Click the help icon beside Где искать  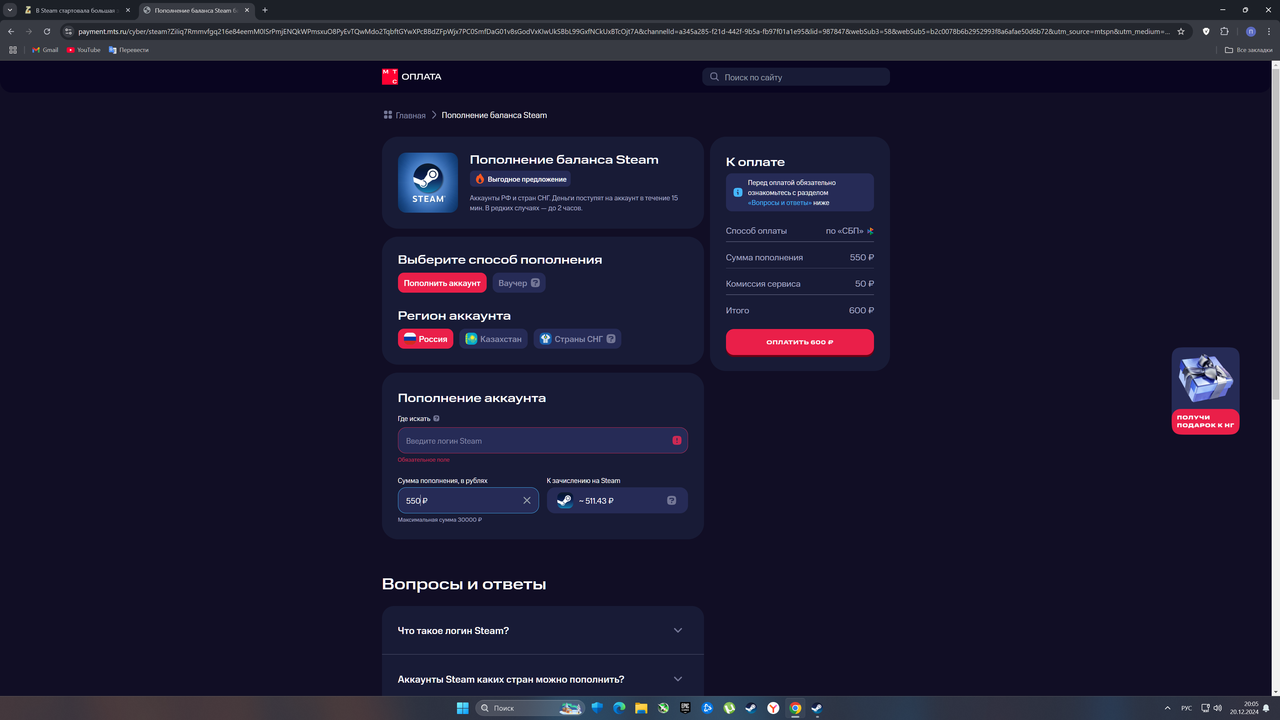(437, 419)
